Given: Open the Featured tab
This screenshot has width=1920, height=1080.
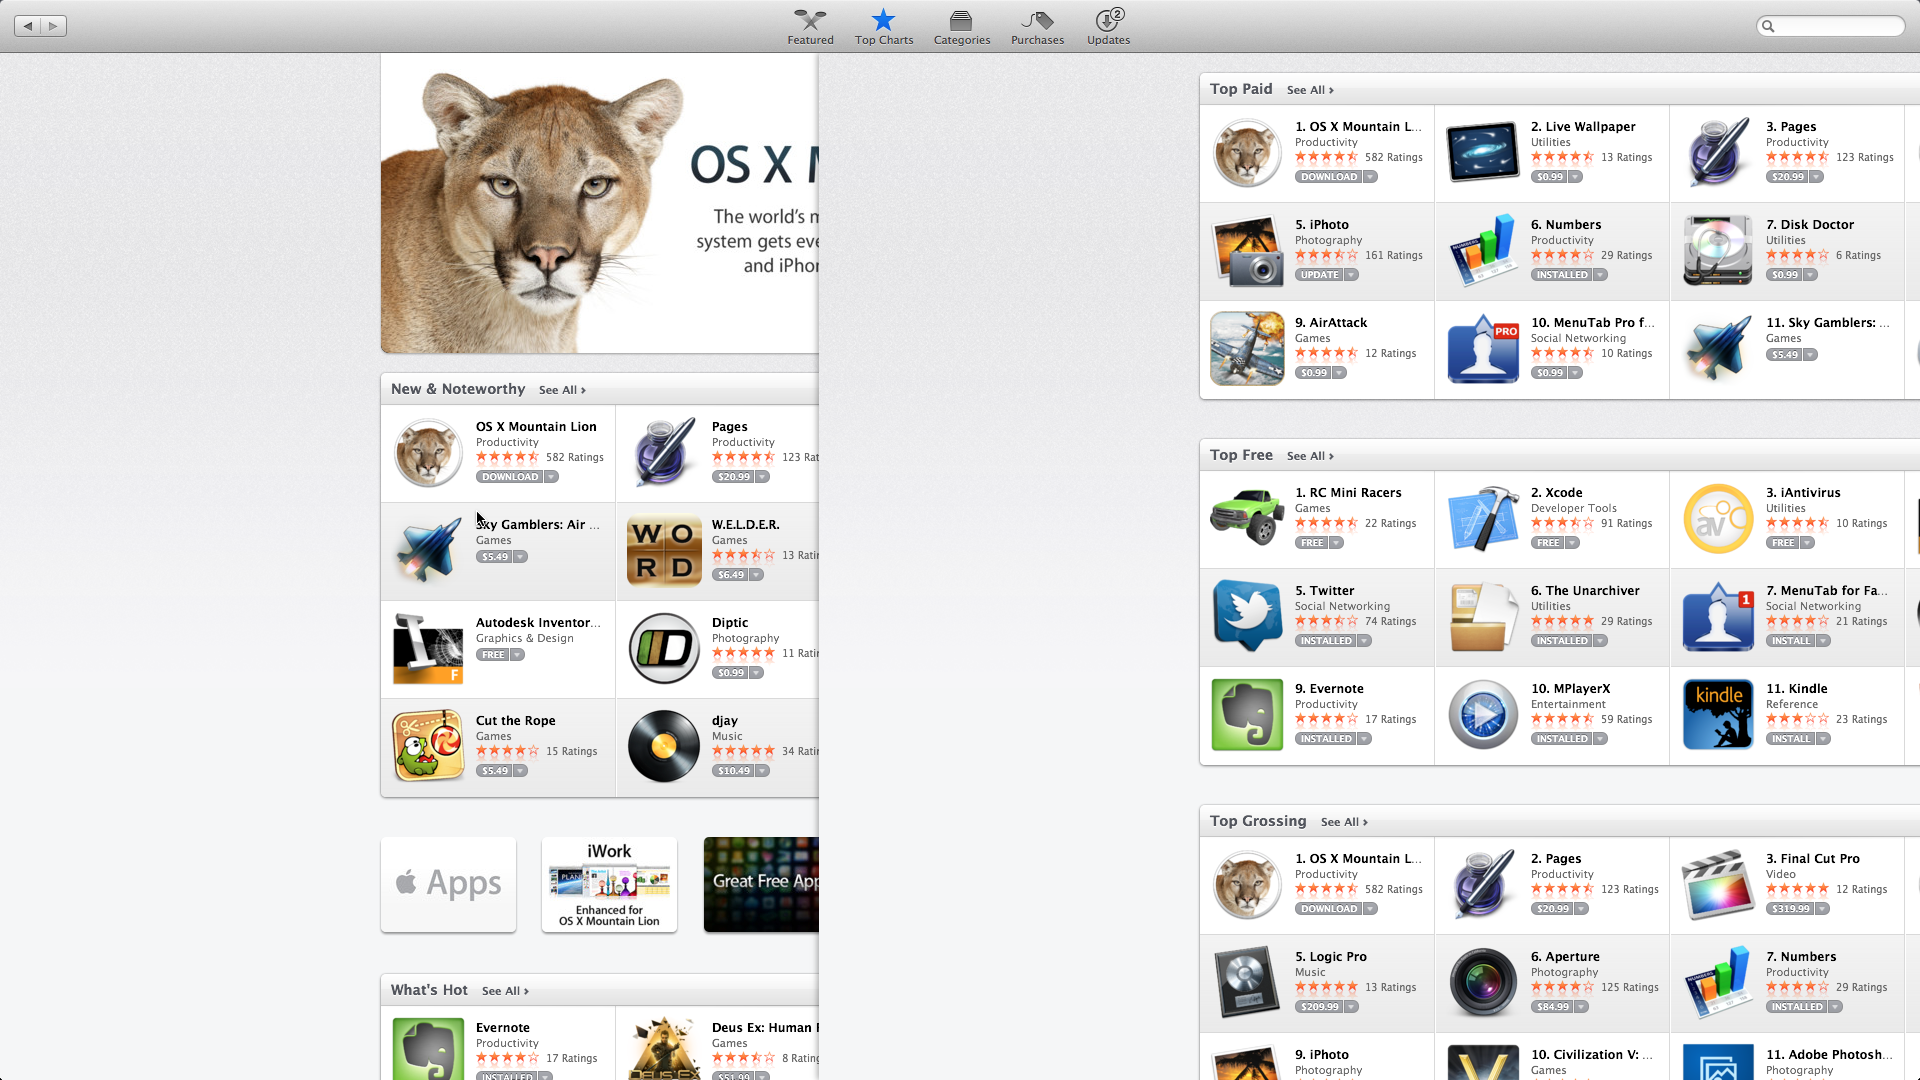Looking at the screenshot, I should (x=810, y=27).
